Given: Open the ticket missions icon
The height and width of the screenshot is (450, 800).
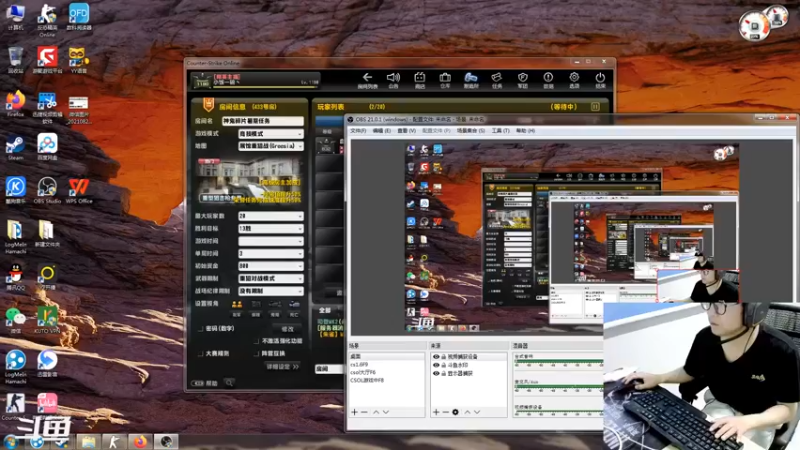Looking at the screenshot, I should pos(496,78).
